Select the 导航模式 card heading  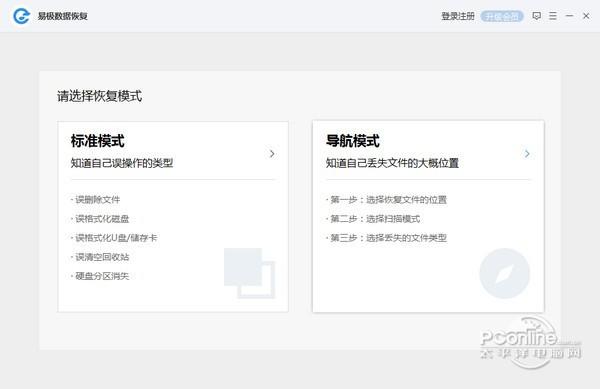pyautogui.click(x=353, y=141)
